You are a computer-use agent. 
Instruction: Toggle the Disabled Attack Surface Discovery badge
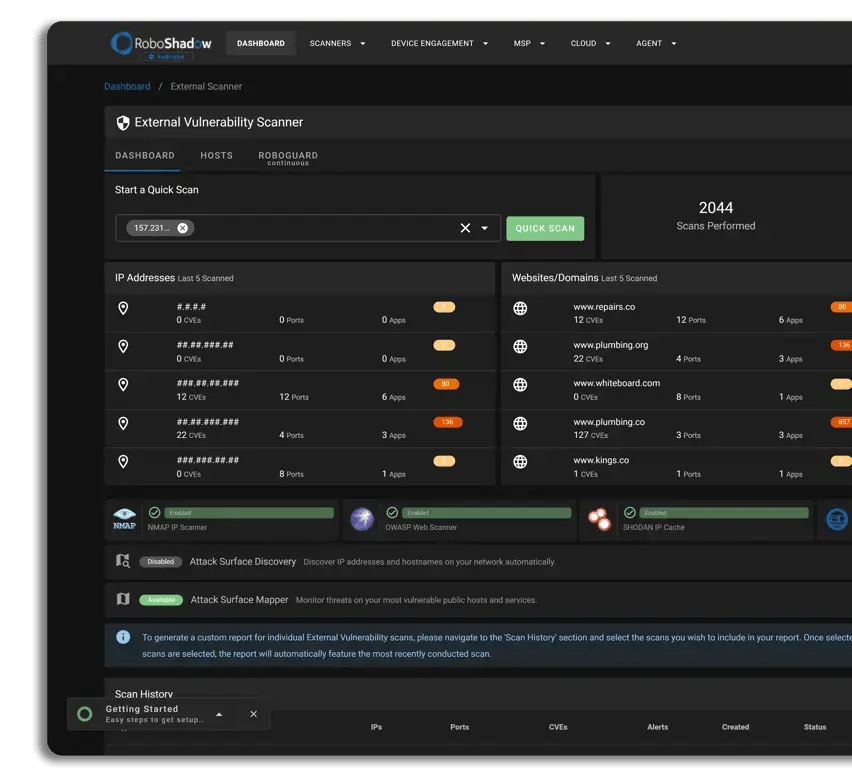[x=161, y=562]
